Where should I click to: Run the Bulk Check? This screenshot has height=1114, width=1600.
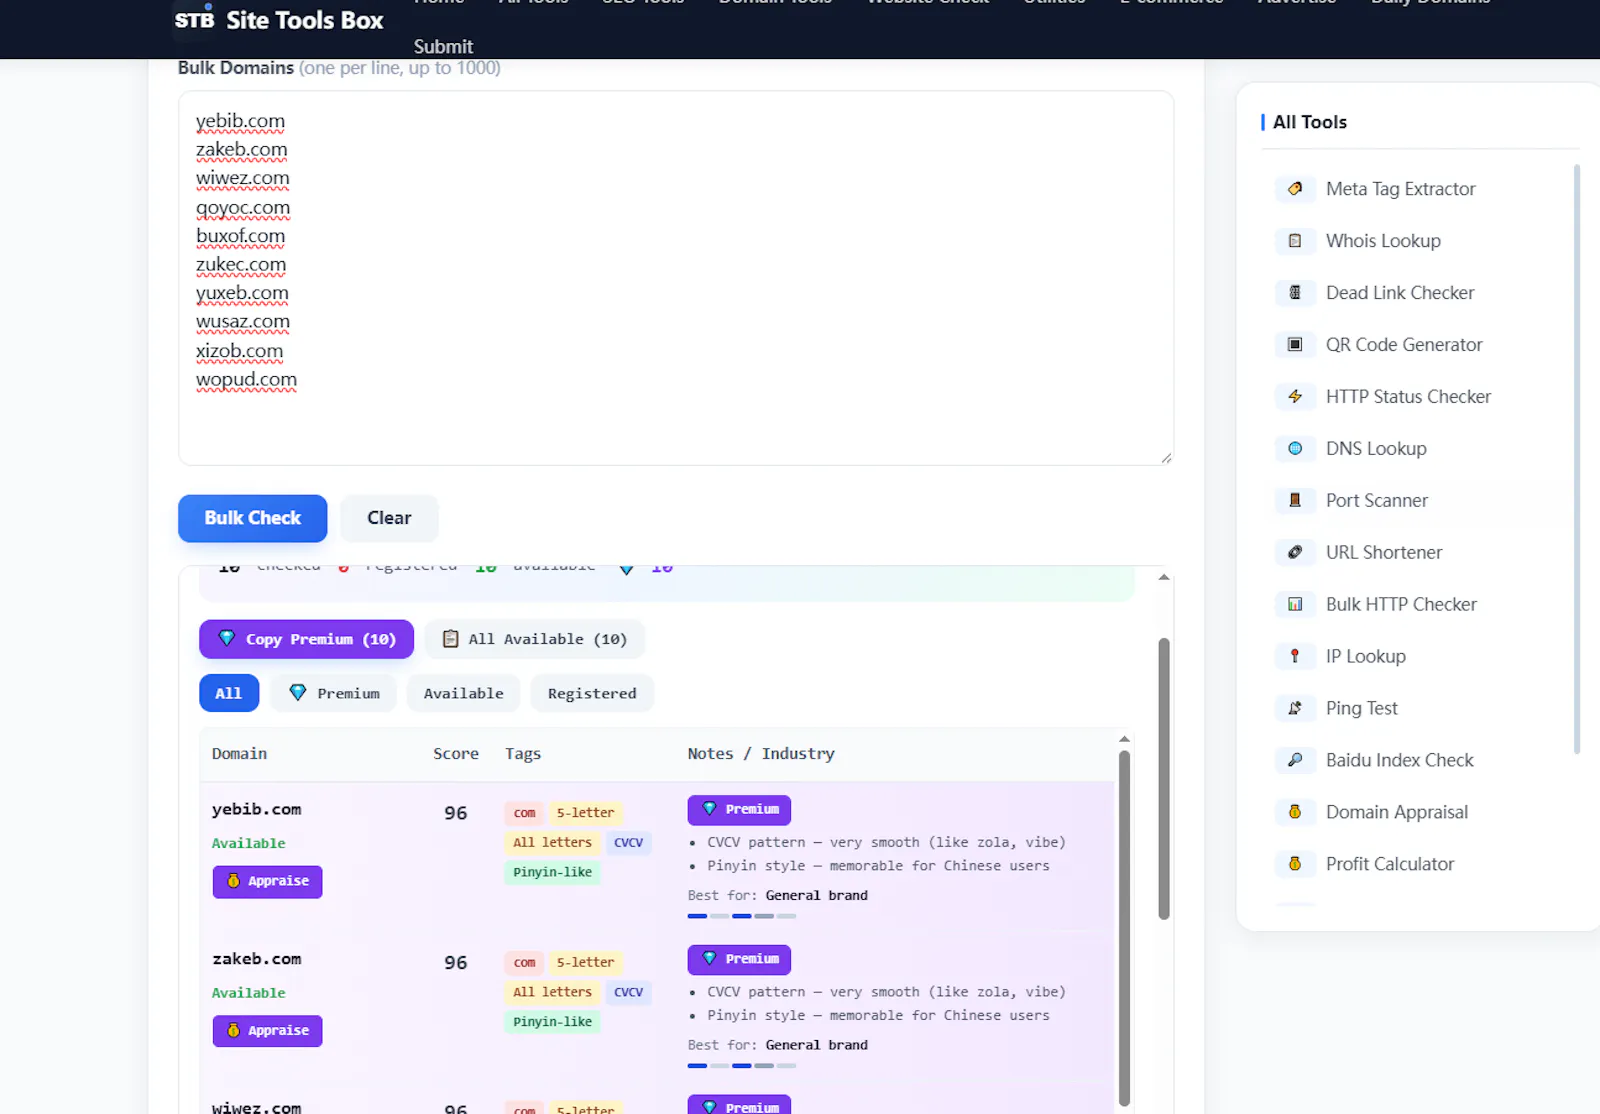tap(253, 518)
